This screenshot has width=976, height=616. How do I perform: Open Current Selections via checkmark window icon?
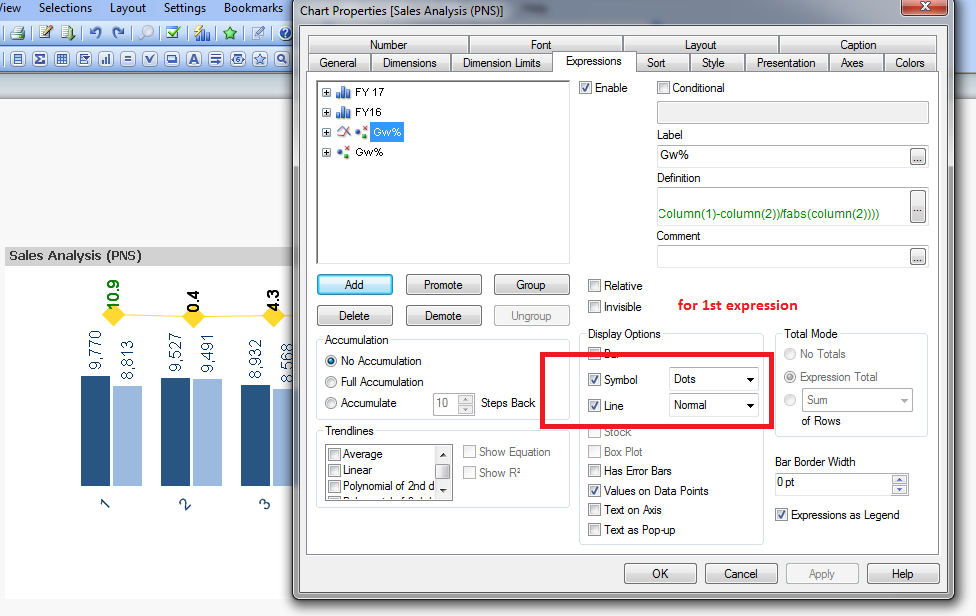point(173,33)
